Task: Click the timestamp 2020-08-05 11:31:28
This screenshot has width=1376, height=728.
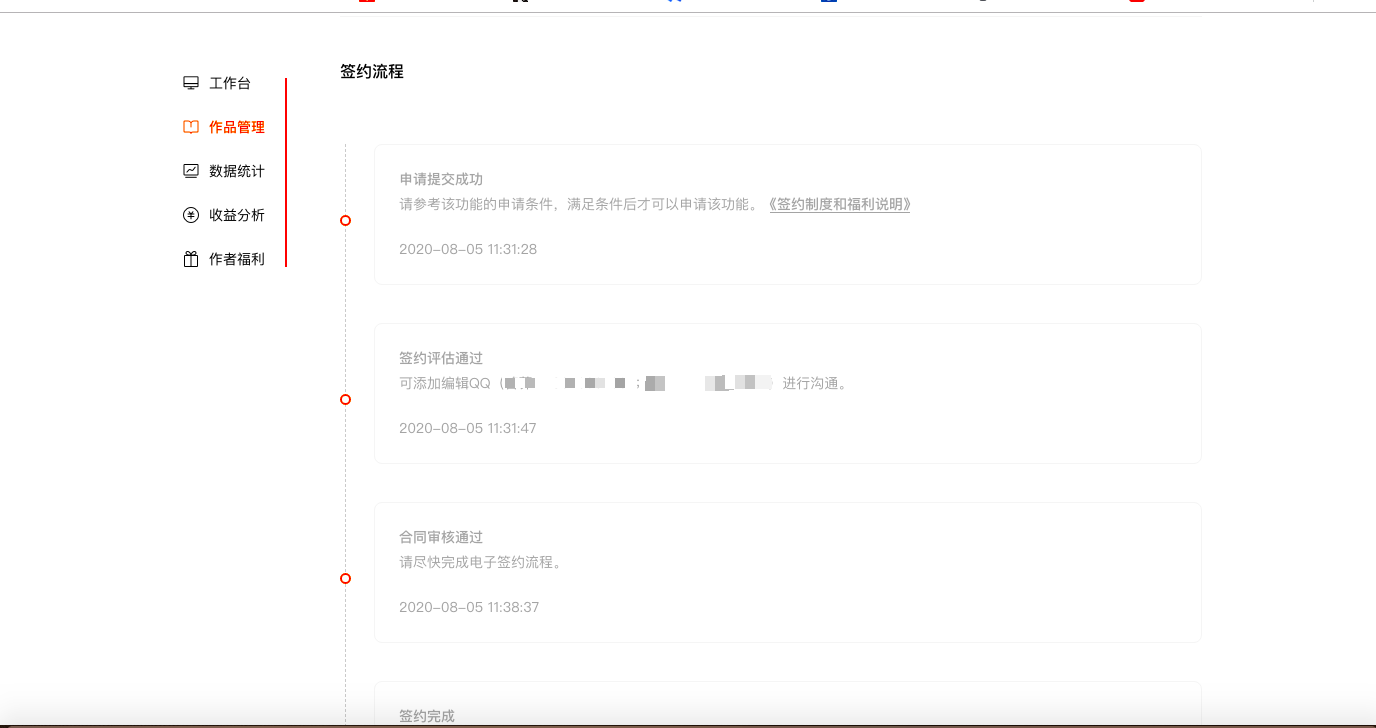Action: [468, 249]
